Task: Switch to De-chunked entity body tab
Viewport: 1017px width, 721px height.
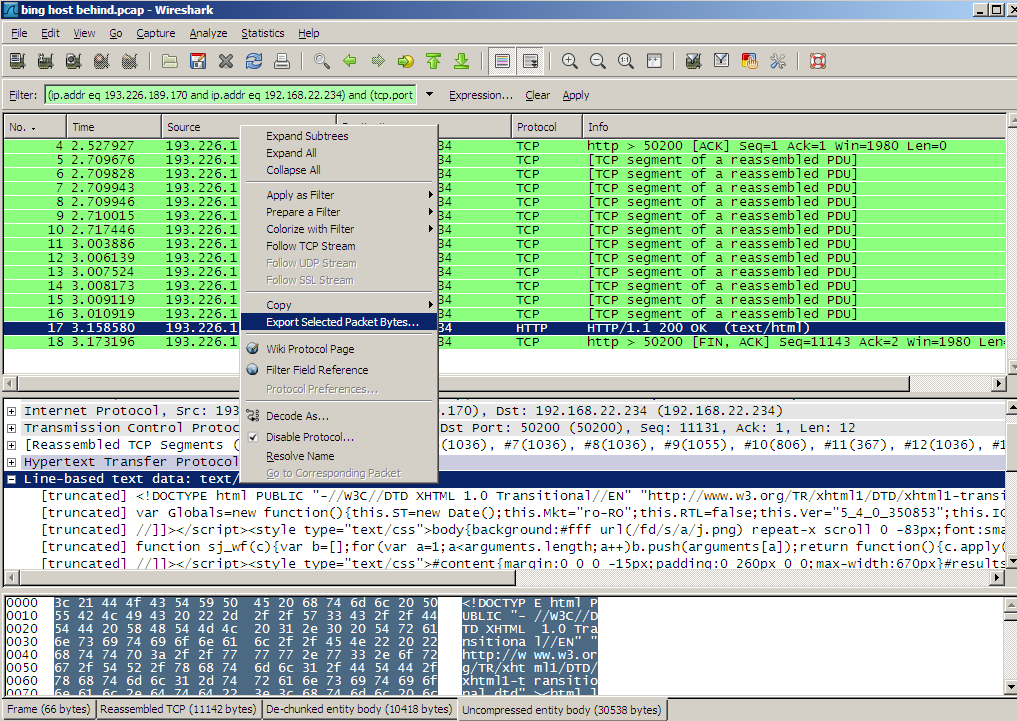Action: tap(358, 710)
